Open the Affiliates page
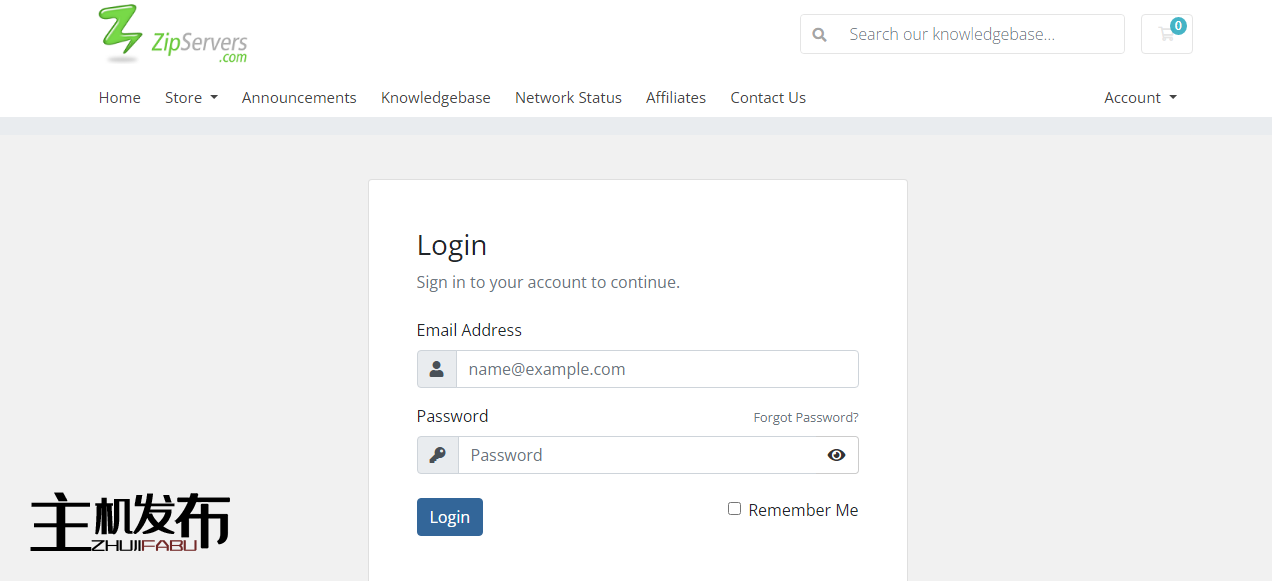This screenshot has width=1272, height=581. click(x=676, y=97)
